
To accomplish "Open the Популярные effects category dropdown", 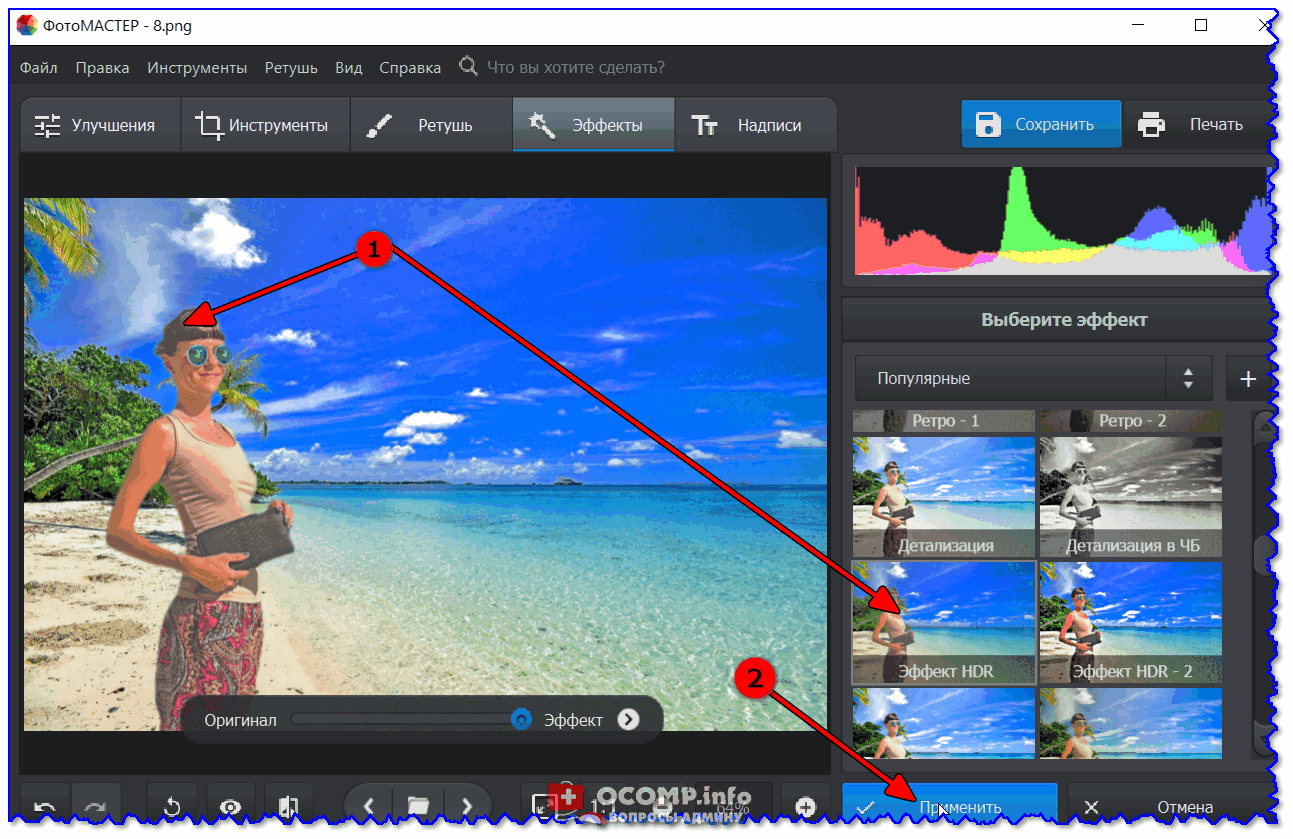I will (x=1033, y=379).
